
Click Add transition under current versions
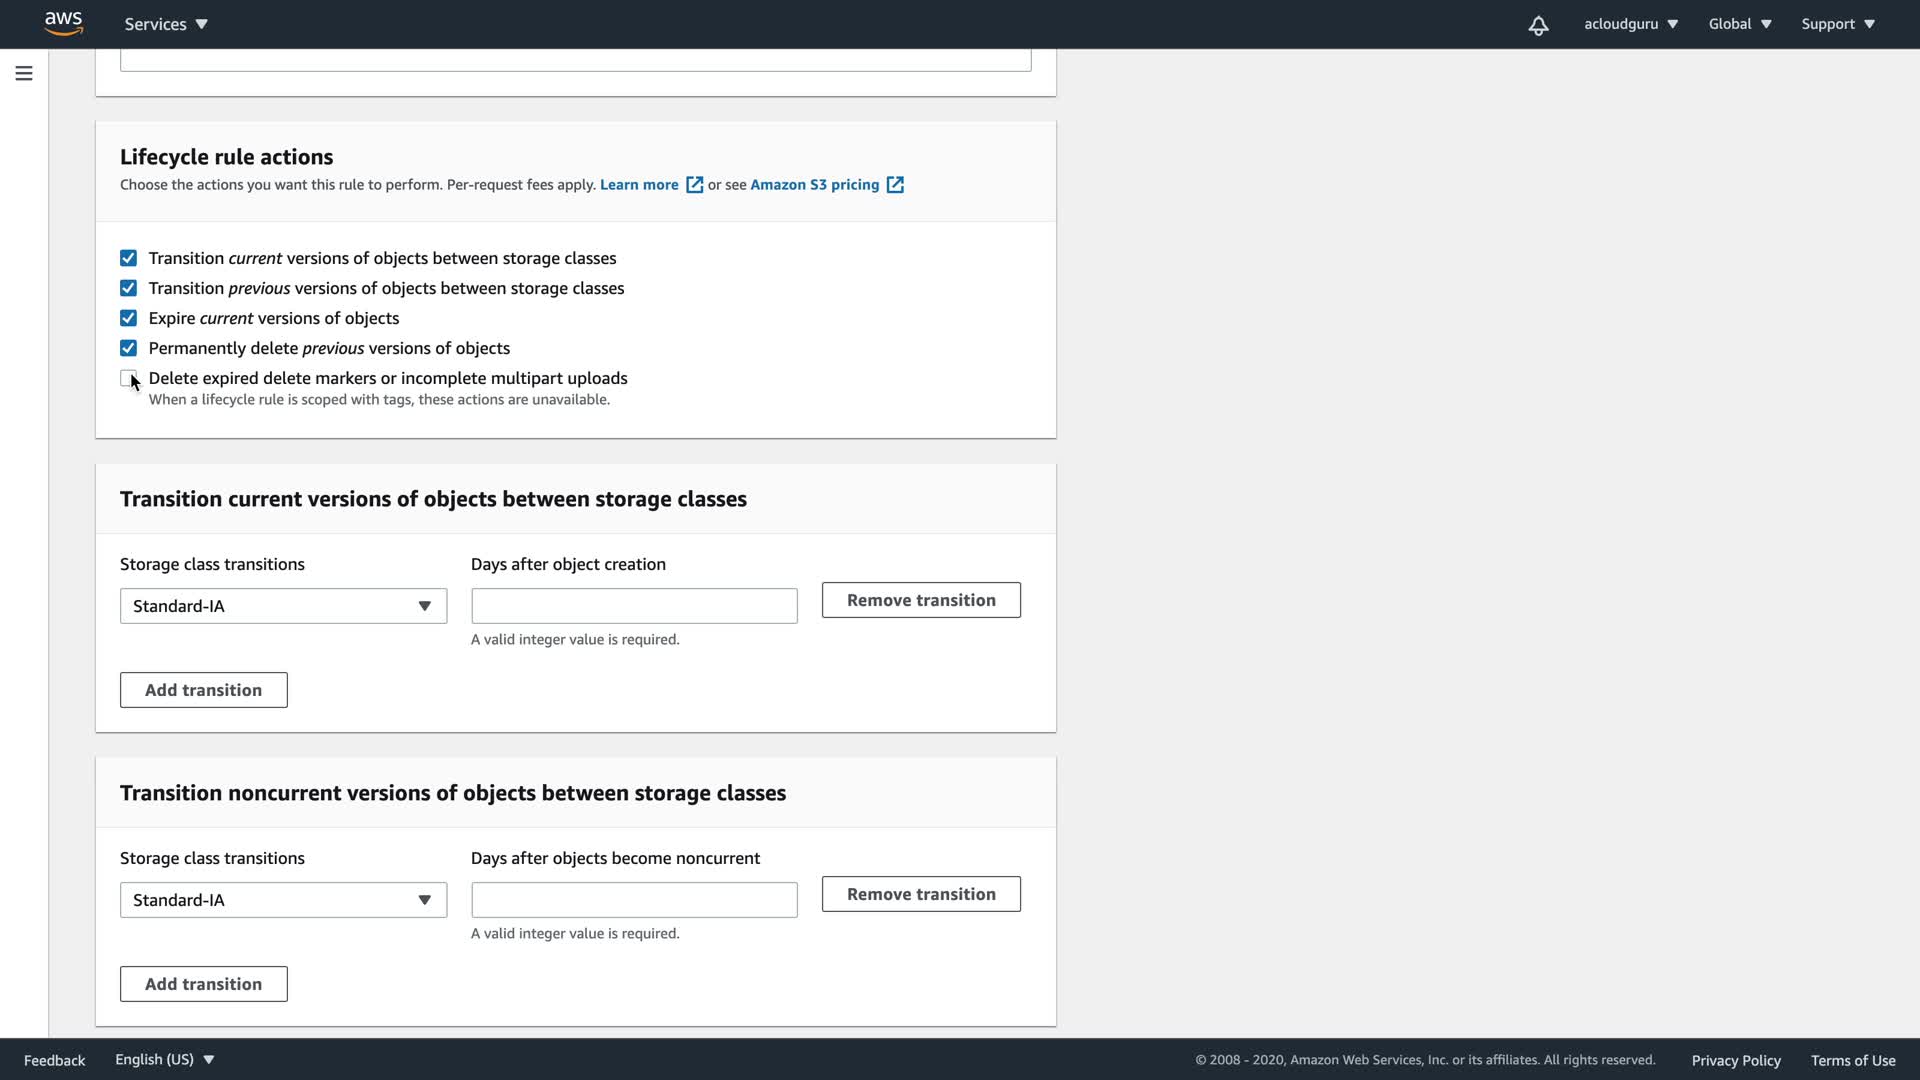click(204, 690)
